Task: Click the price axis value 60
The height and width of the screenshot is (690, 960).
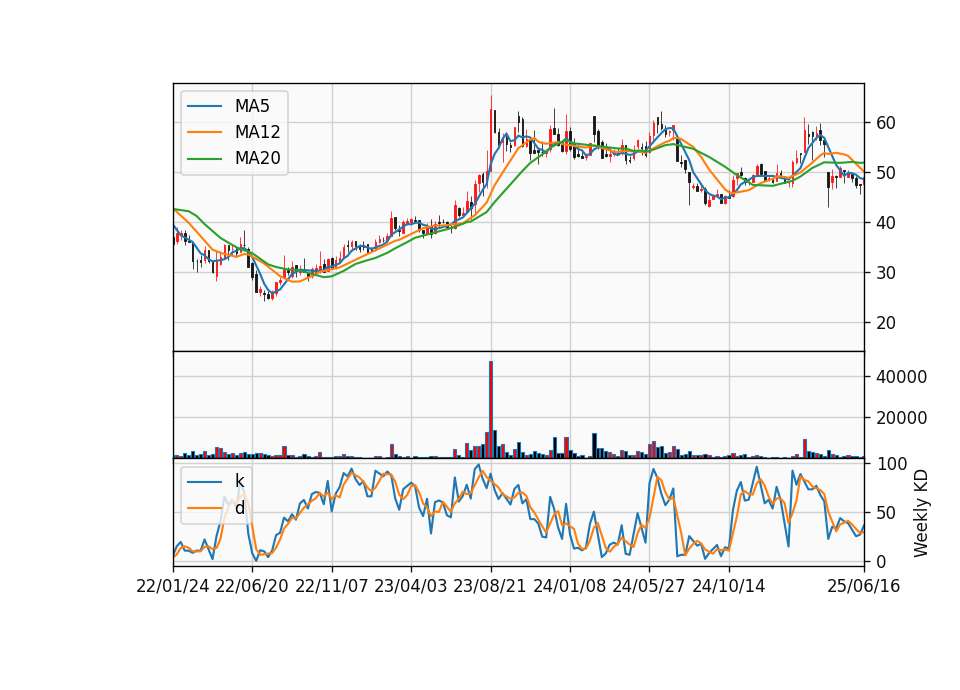Action: tap(886, 123)
